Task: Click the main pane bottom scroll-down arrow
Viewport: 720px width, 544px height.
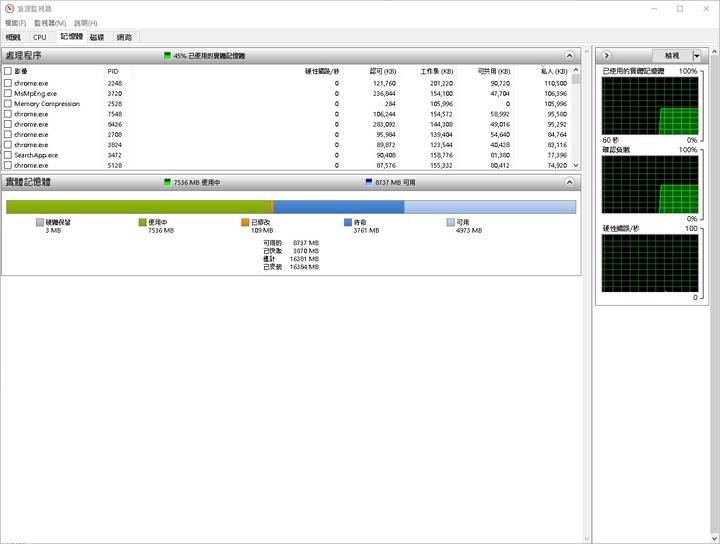Action: click(x=586, y=538)
